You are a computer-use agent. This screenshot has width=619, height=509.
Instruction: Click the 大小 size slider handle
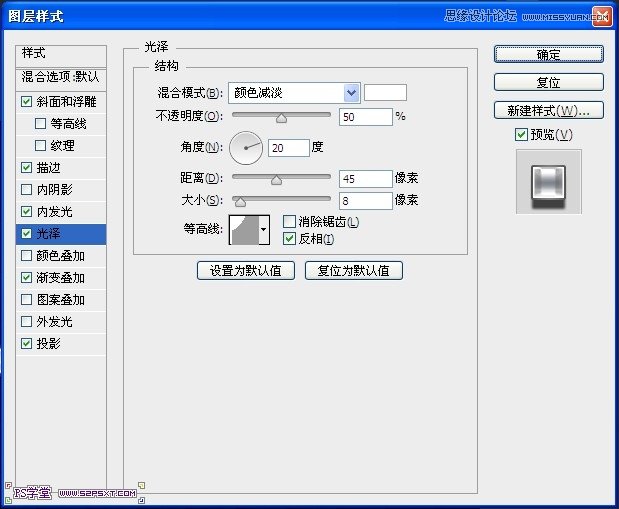pyautogui.click(x=240, y=202)
